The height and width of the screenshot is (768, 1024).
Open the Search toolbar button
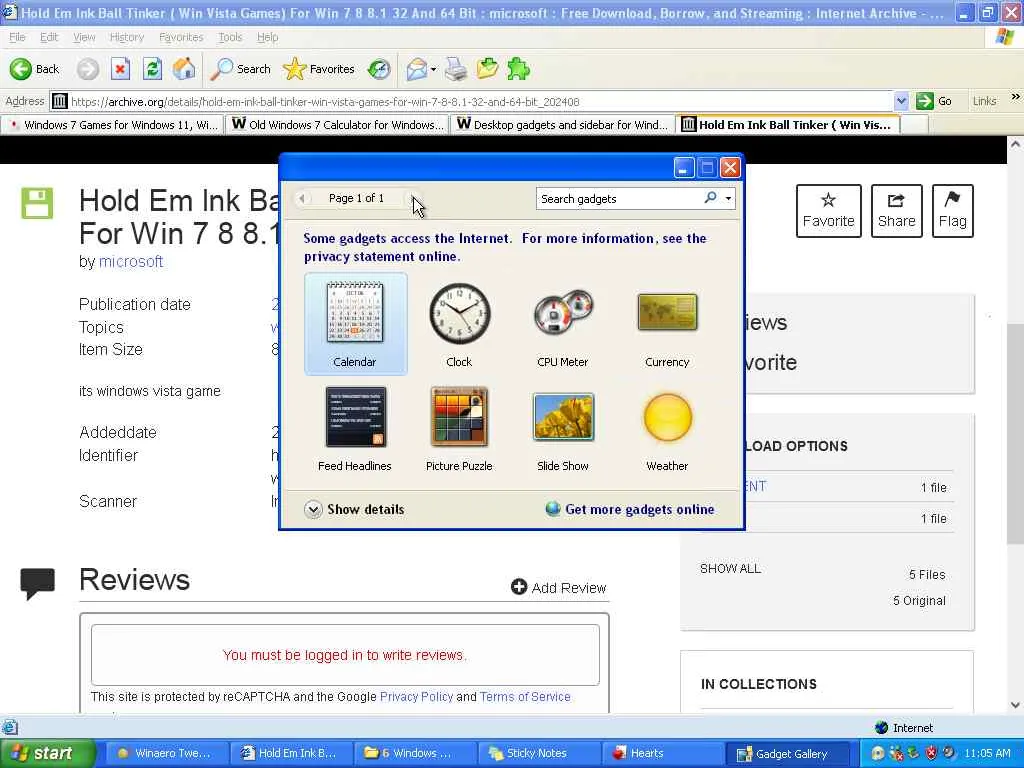(240, 69)
